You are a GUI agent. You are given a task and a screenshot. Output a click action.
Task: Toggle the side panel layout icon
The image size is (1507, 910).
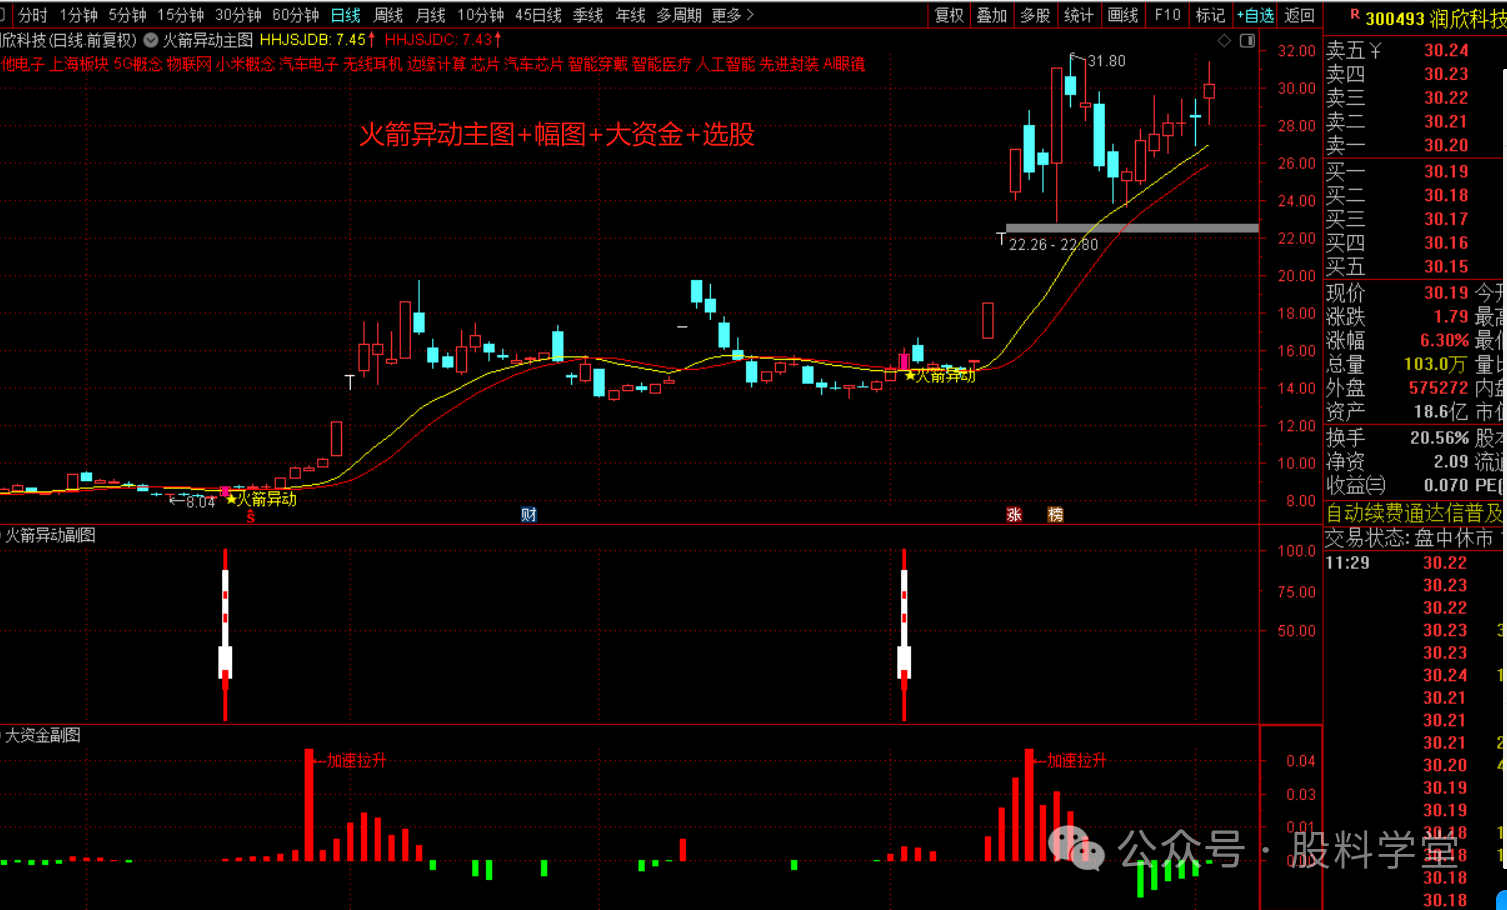click(x=1247, y=41)
